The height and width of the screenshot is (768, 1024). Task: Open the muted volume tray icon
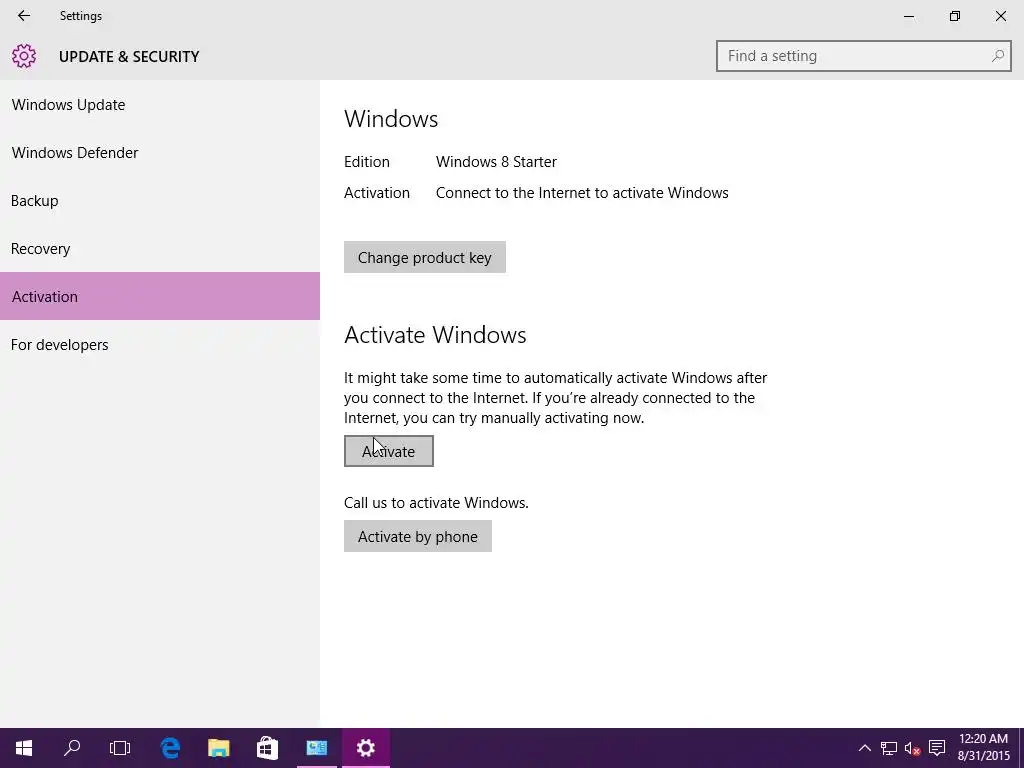pyautogui.click(x=912, y=748)
